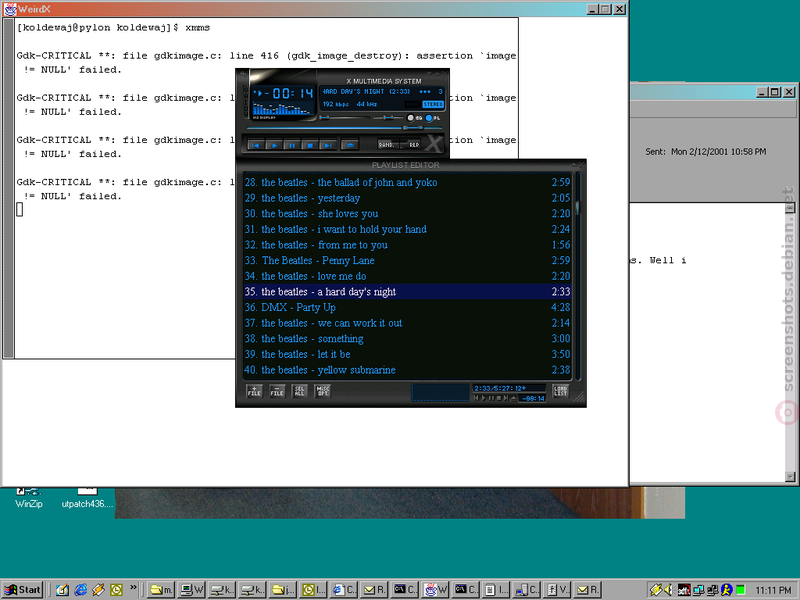This screenshot has height=600, width=800.
Task: Toggle the PL playlist button
Action: 433,118
